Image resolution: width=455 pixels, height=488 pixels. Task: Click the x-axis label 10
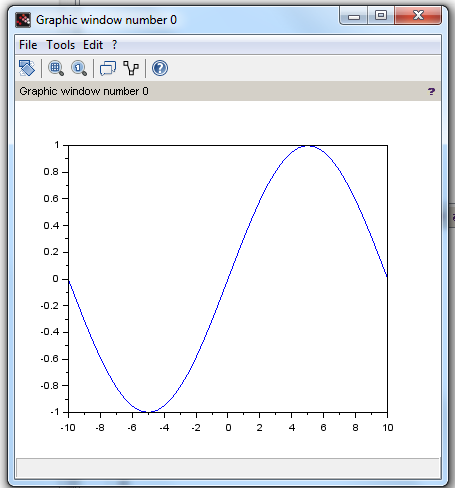(x=388, y=428)
